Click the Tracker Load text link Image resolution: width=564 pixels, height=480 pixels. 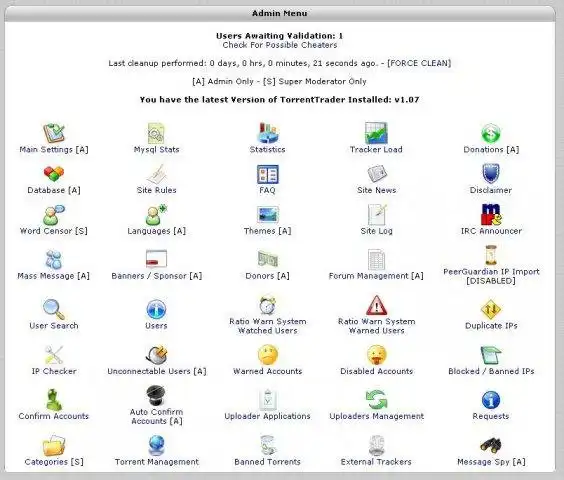tap(376, 150)
